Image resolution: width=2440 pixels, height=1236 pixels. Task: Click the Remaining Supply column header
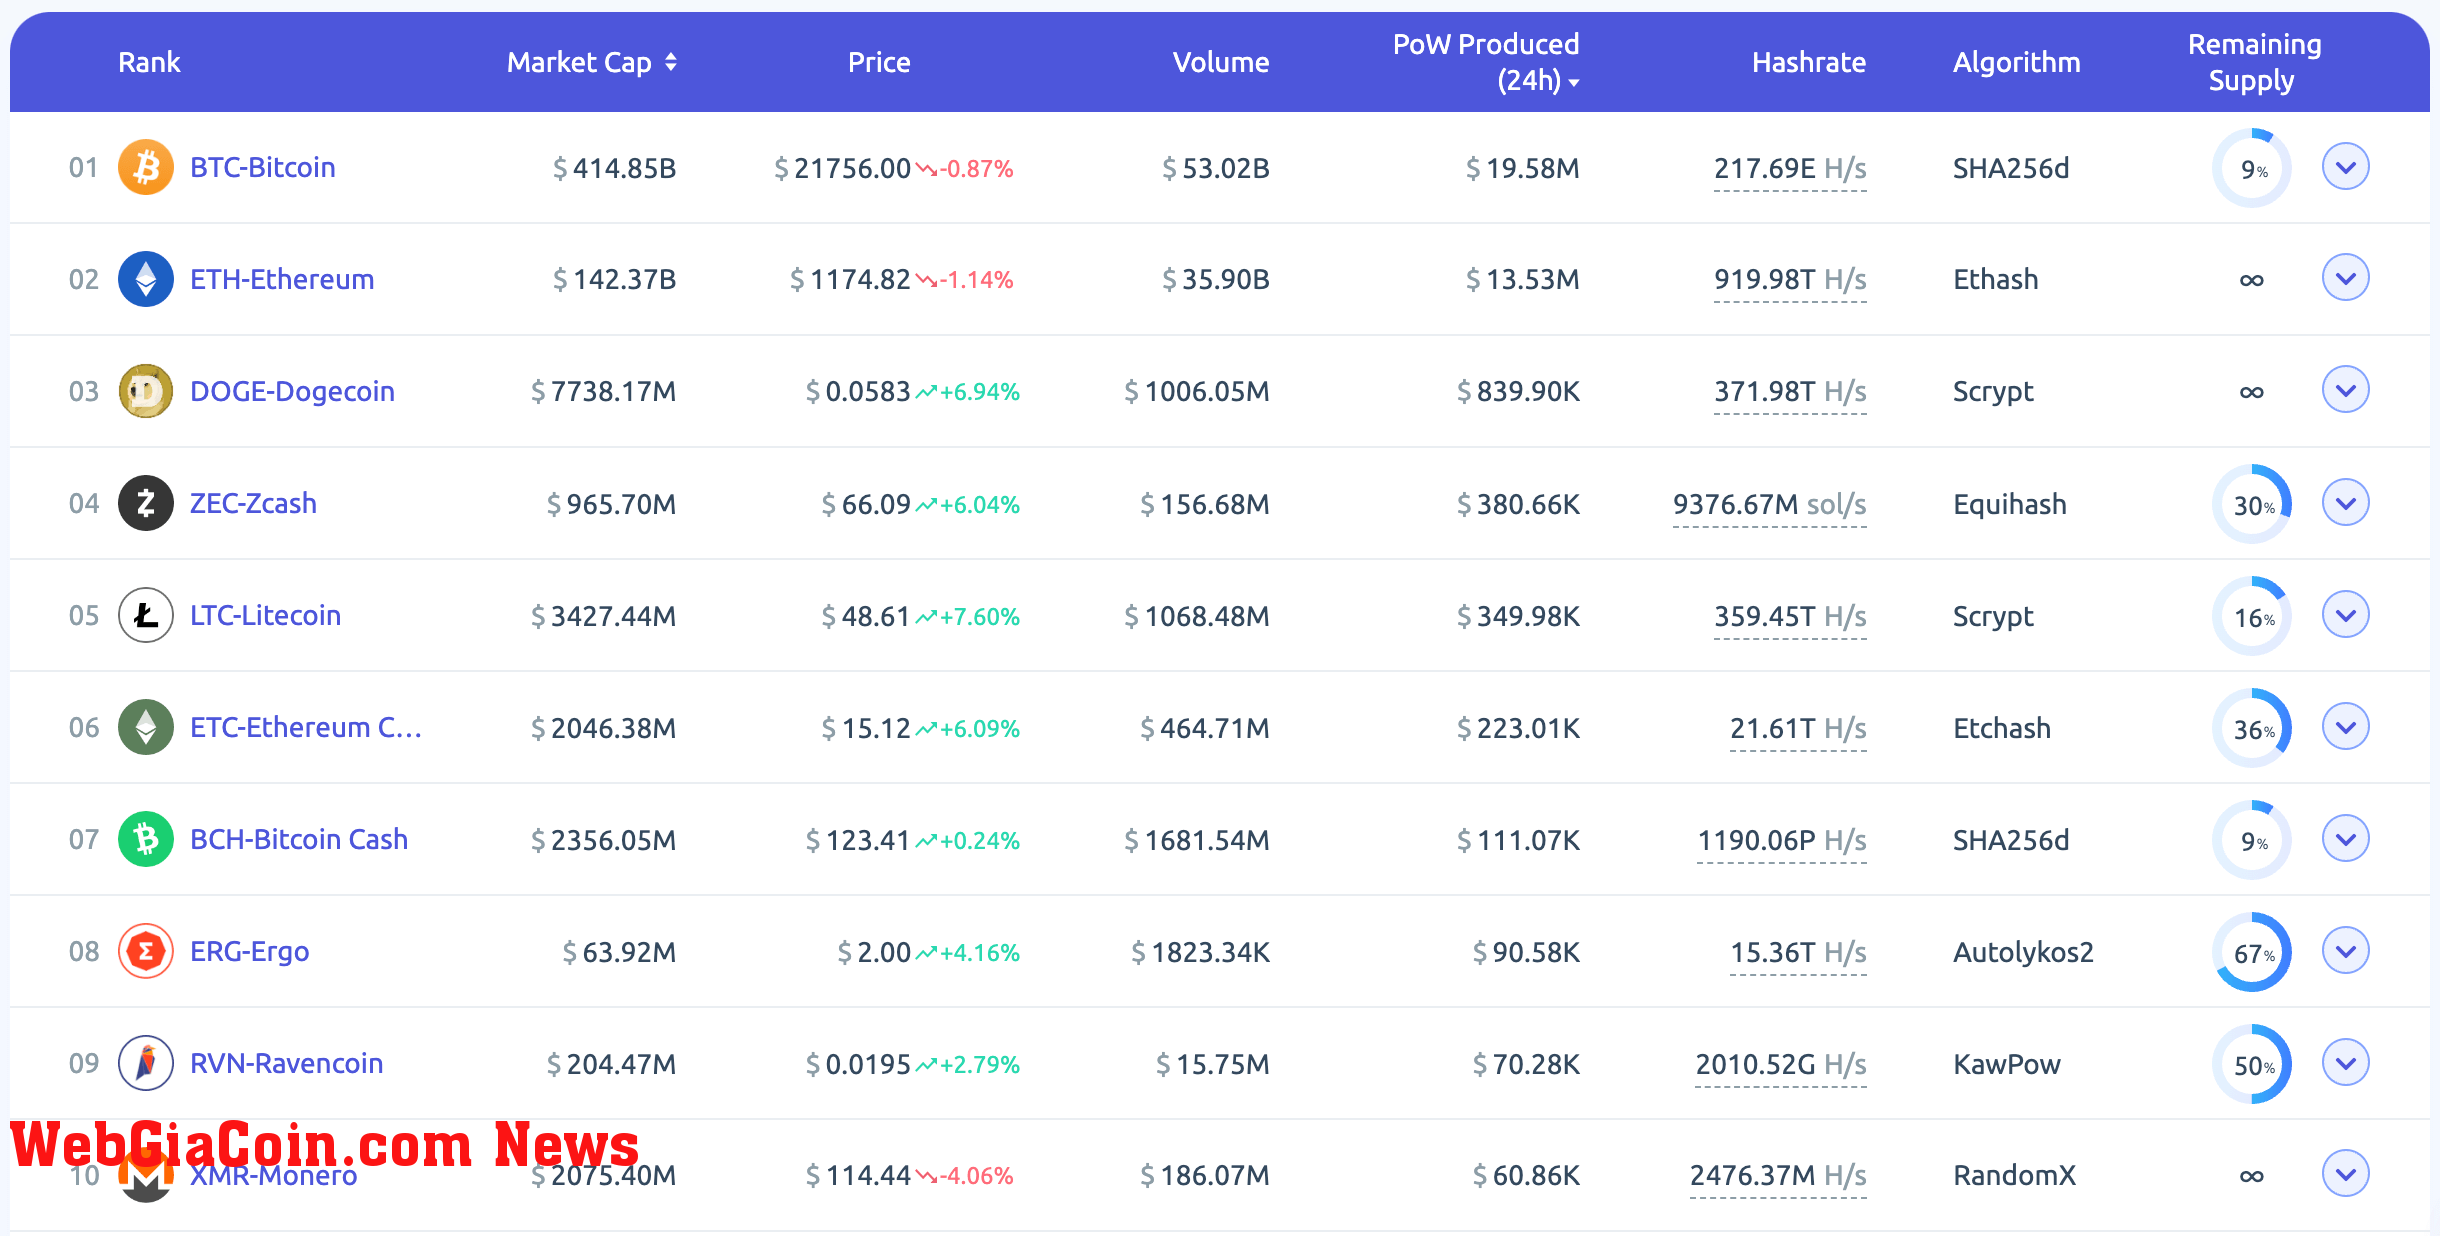(2254, 62)
